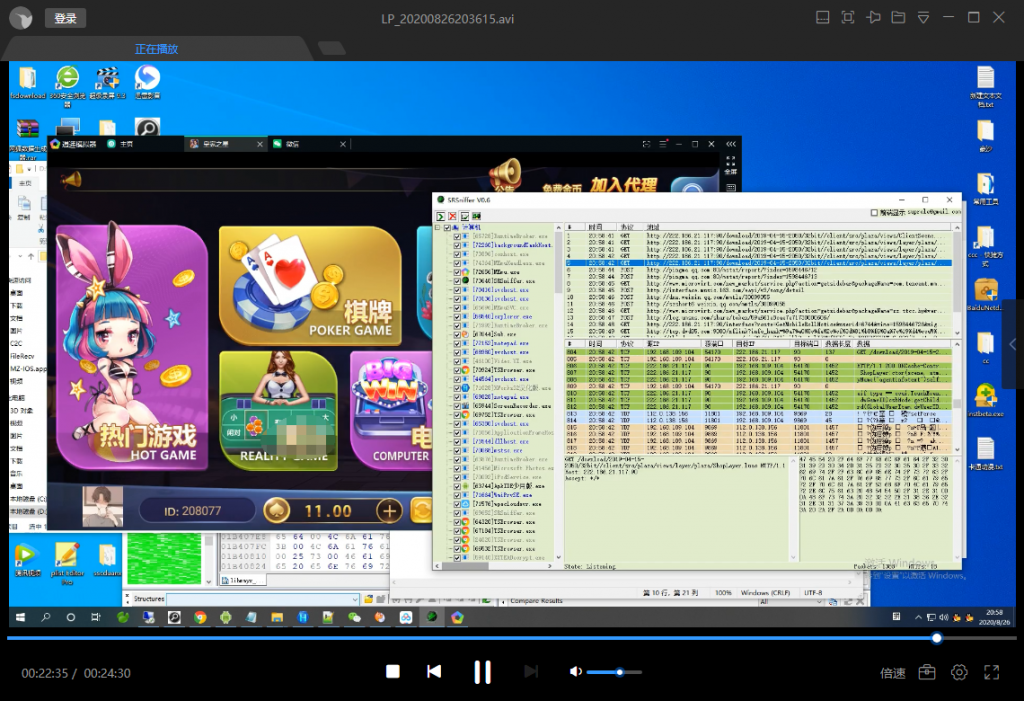1024x701 pixels.
Task: Open player settings gear
Action: [x=959, y=672]
